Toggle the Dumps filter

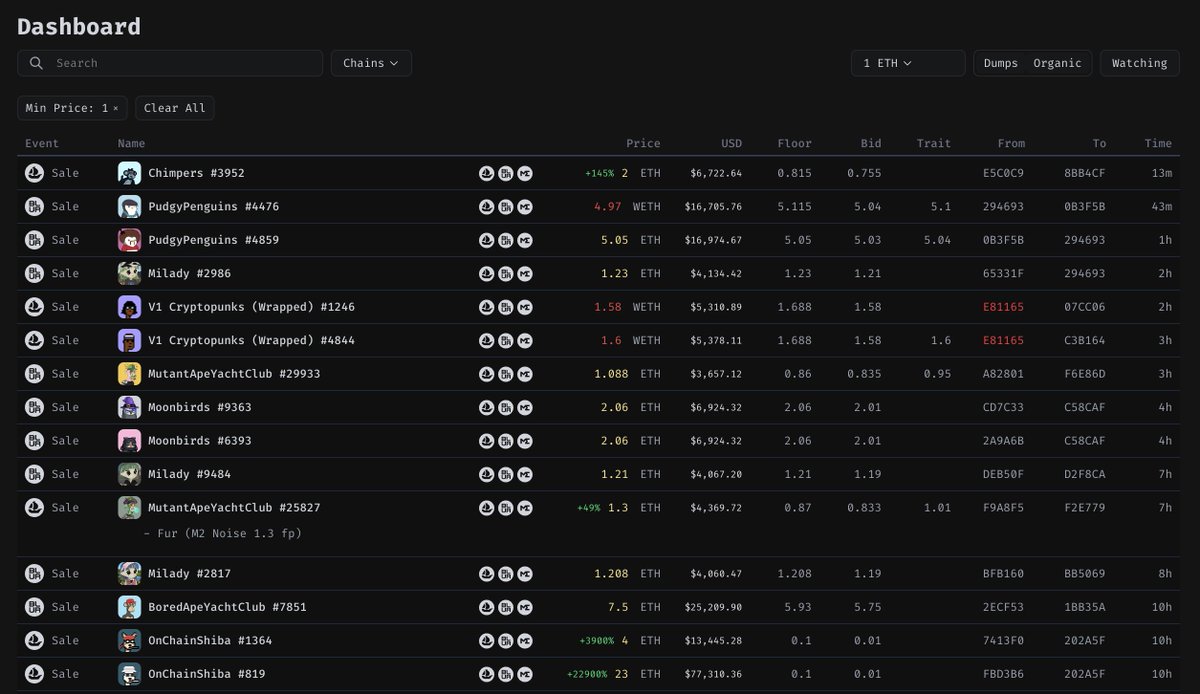tap(1000, 62)
